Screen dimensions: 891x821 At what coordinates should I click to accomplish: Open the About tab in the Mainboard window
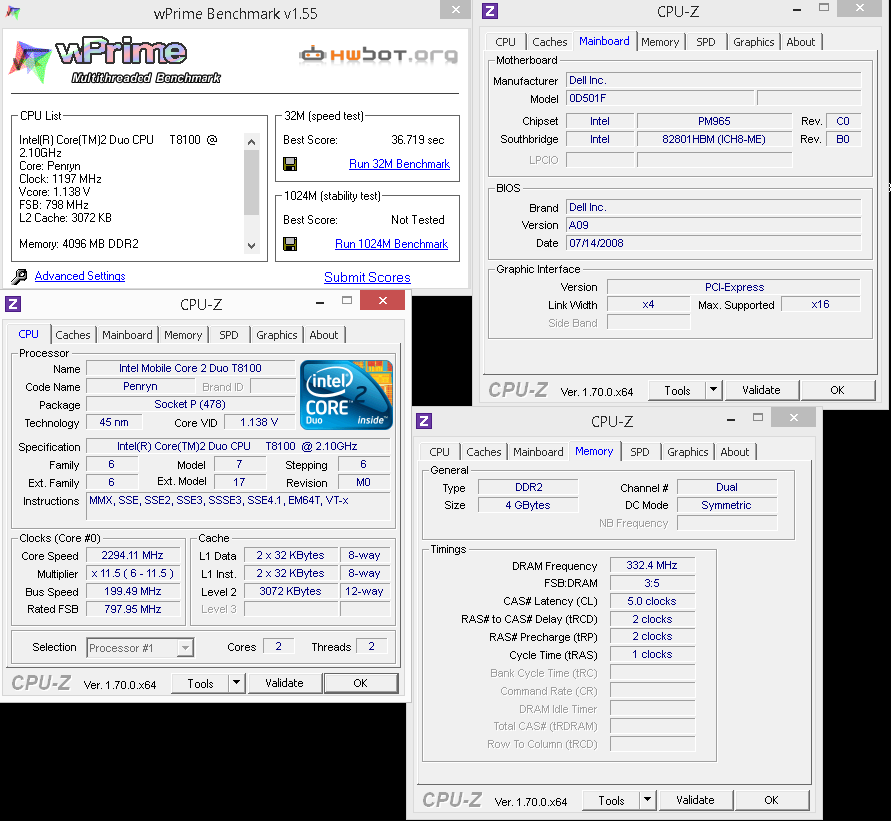coord(801,42)
